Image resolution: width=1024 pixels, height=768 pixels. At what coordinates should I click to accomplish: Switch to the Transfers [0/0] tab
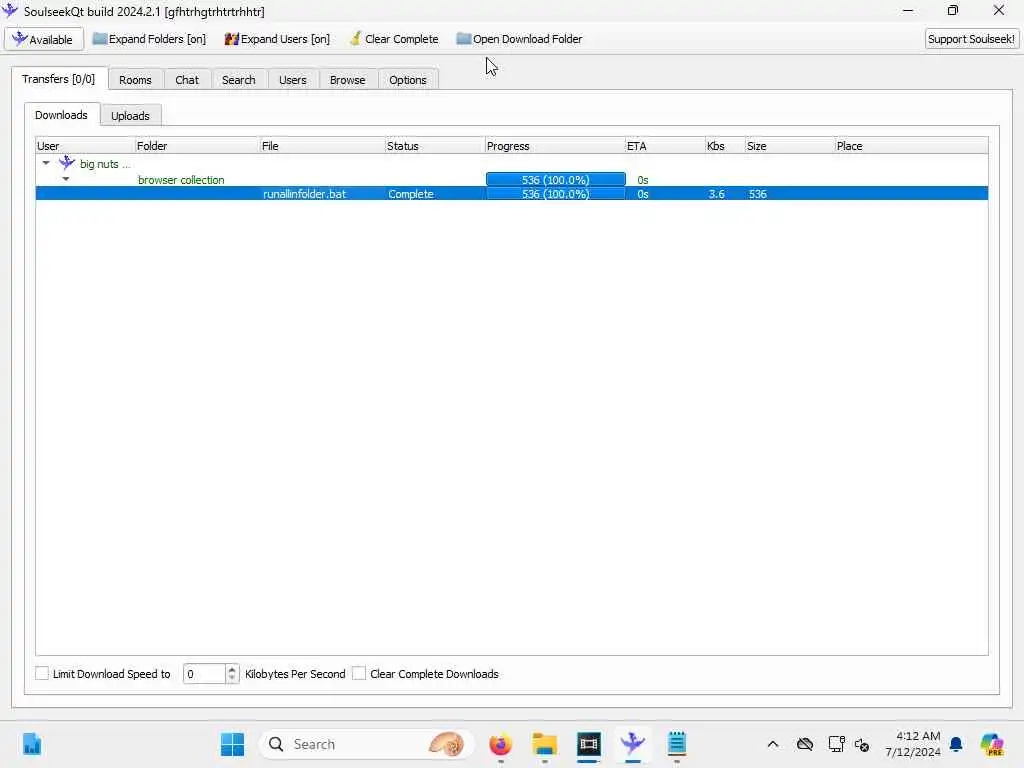(59, 79)
